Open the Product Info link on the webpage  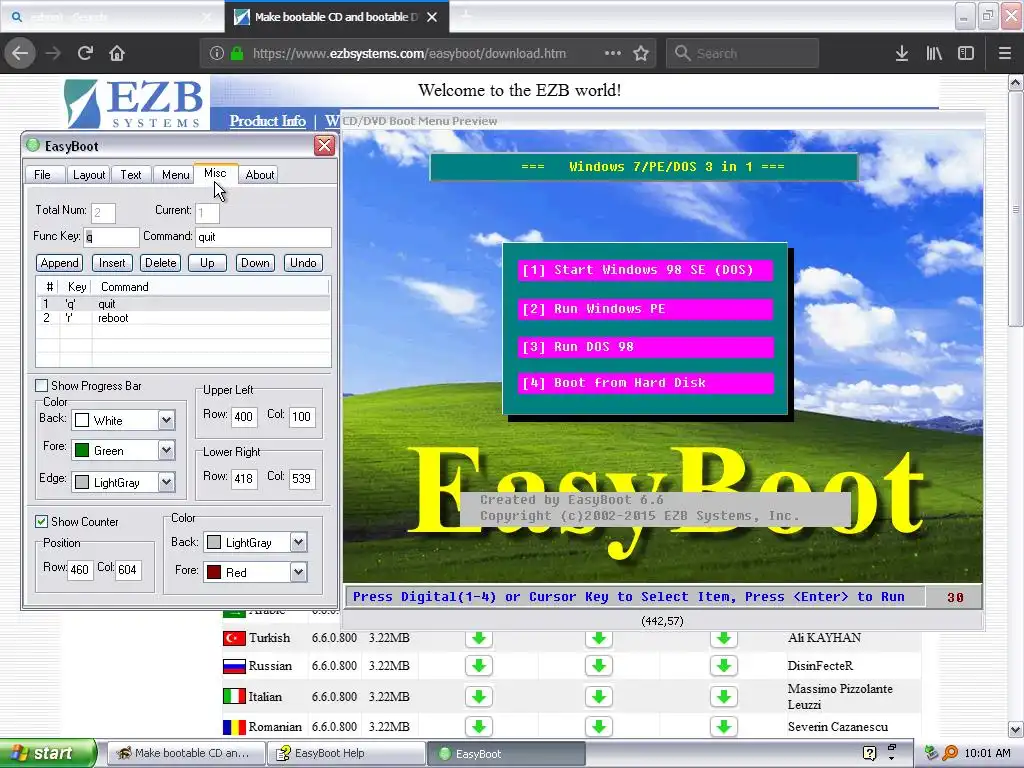point(268,121)
